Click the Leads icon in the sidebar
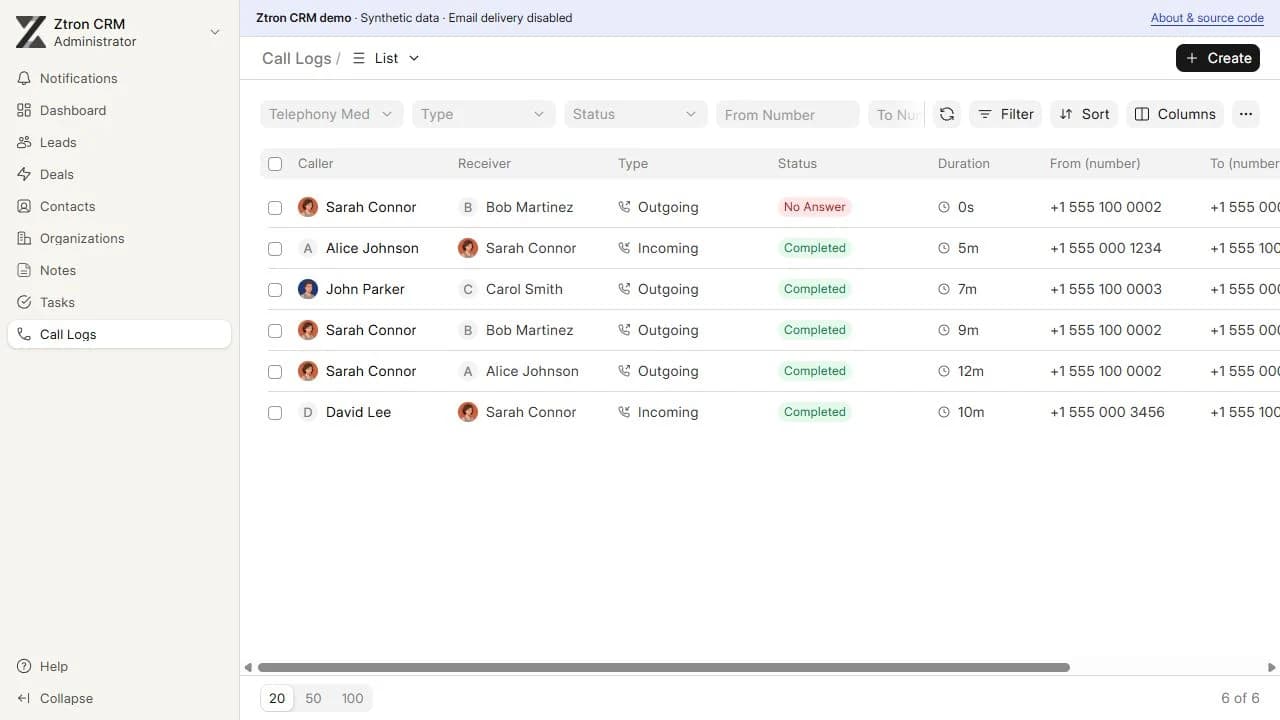Image resolution: width=1280 pixels, height=720 pixels. 24,142
